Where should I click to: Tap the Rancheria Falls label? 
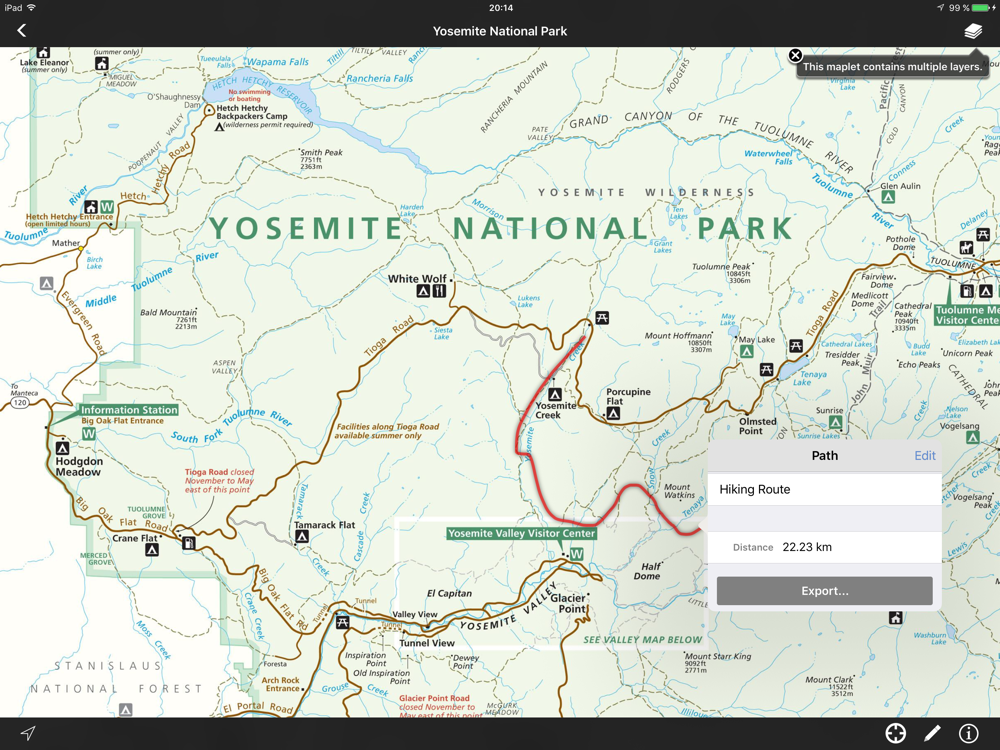[x=379, y=78]
